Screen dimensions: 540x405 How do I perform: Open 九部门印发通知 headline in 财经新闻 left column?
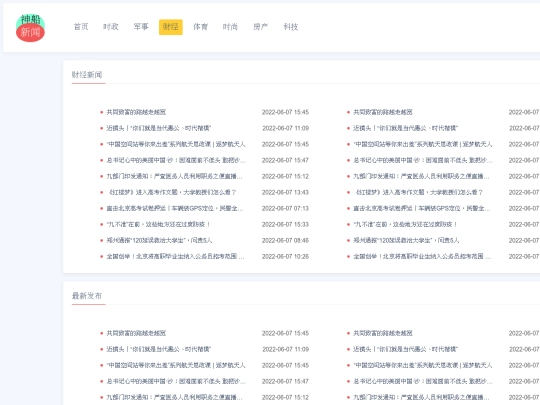[175, 176]
